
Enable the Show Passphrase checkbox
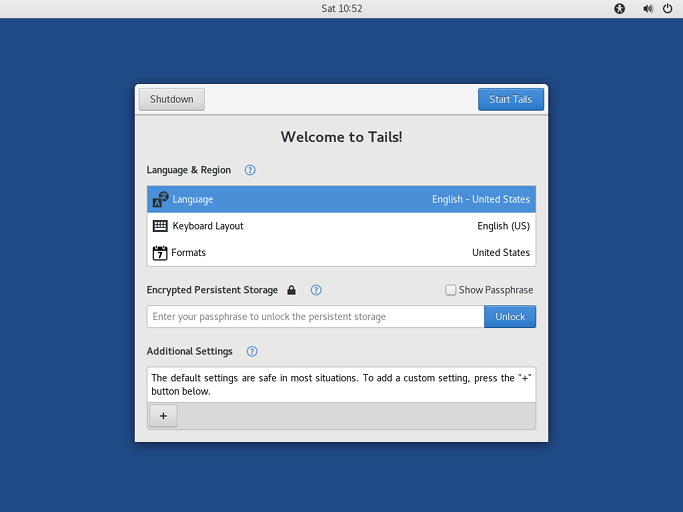pyautogui.click(x=451, y=290)
